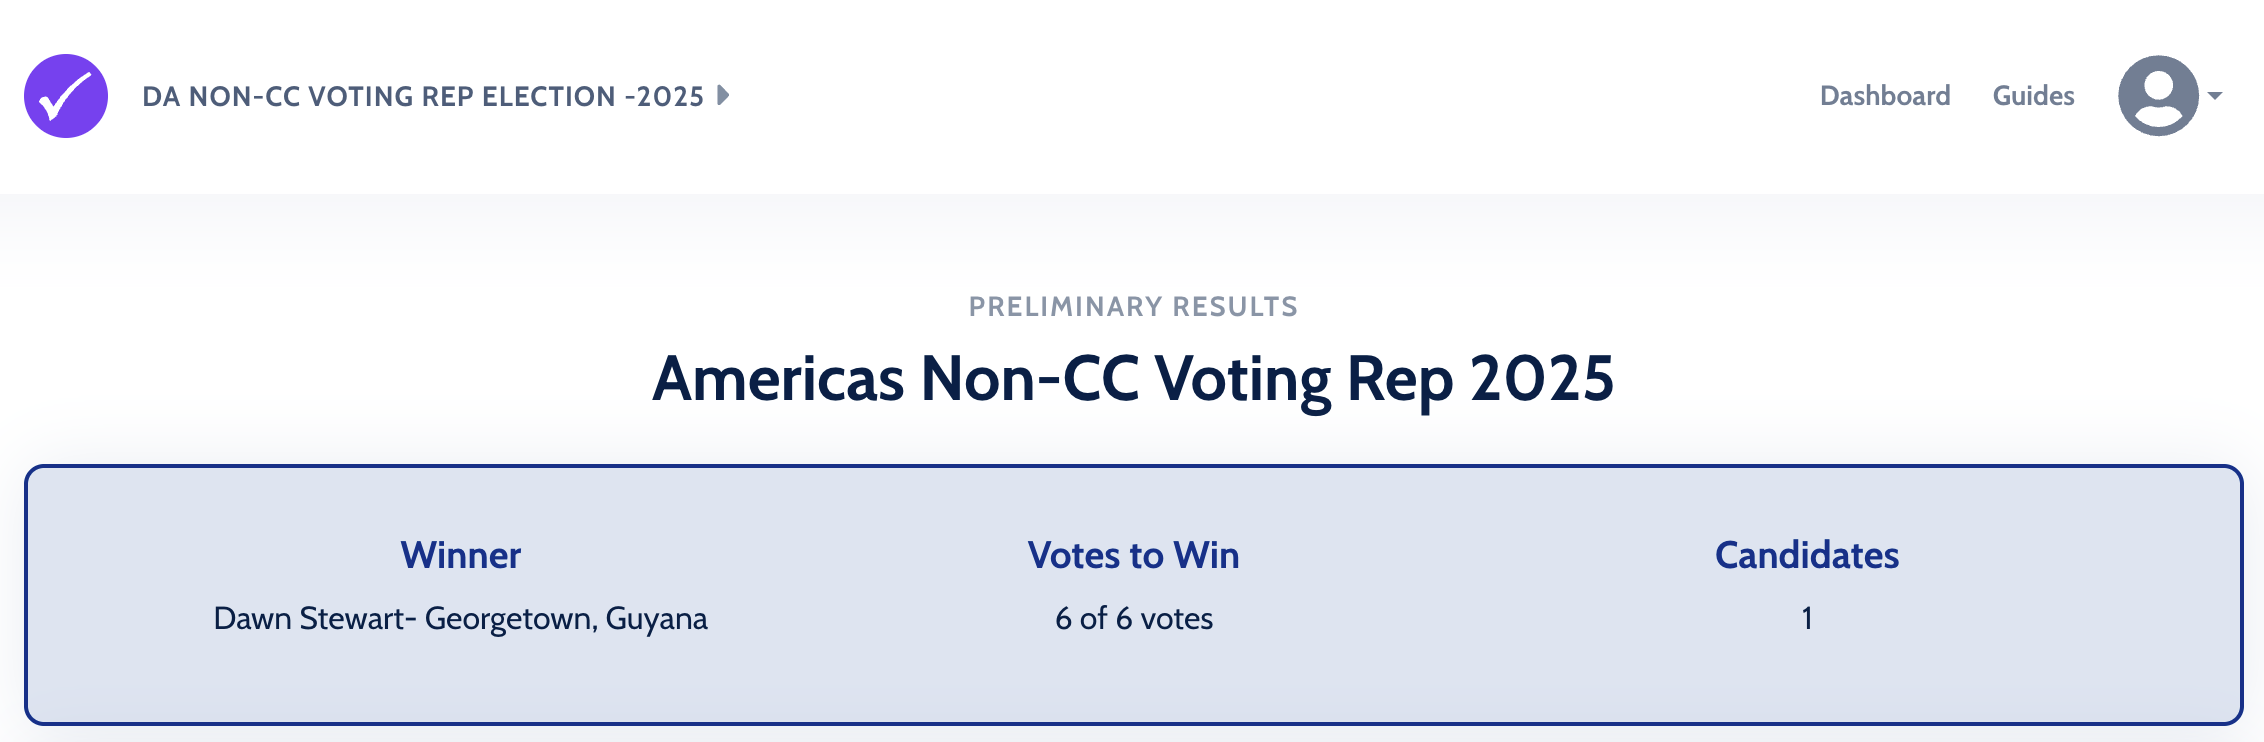Image resolution: width=2264 pixels, height=742 pixels.
Task: Open the user account avatar icon
Action: pyautogui.click(x=2157, y=96)
